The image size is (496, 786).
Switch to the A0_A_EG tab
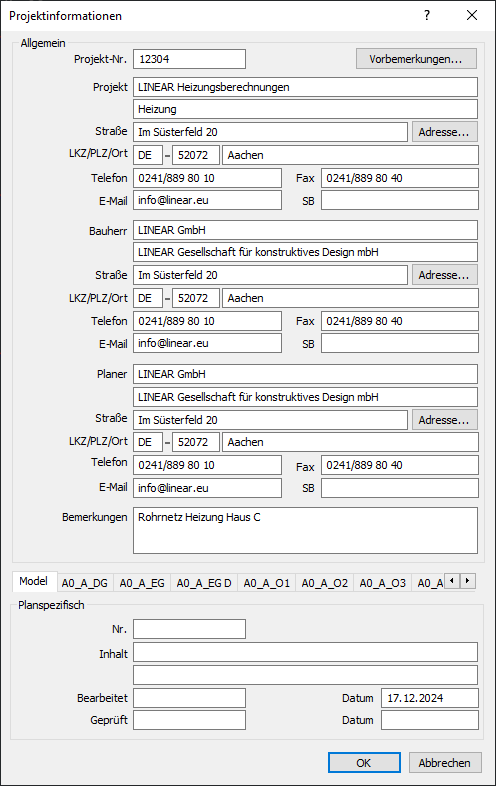pyautogui.click(x=142, y=583)
